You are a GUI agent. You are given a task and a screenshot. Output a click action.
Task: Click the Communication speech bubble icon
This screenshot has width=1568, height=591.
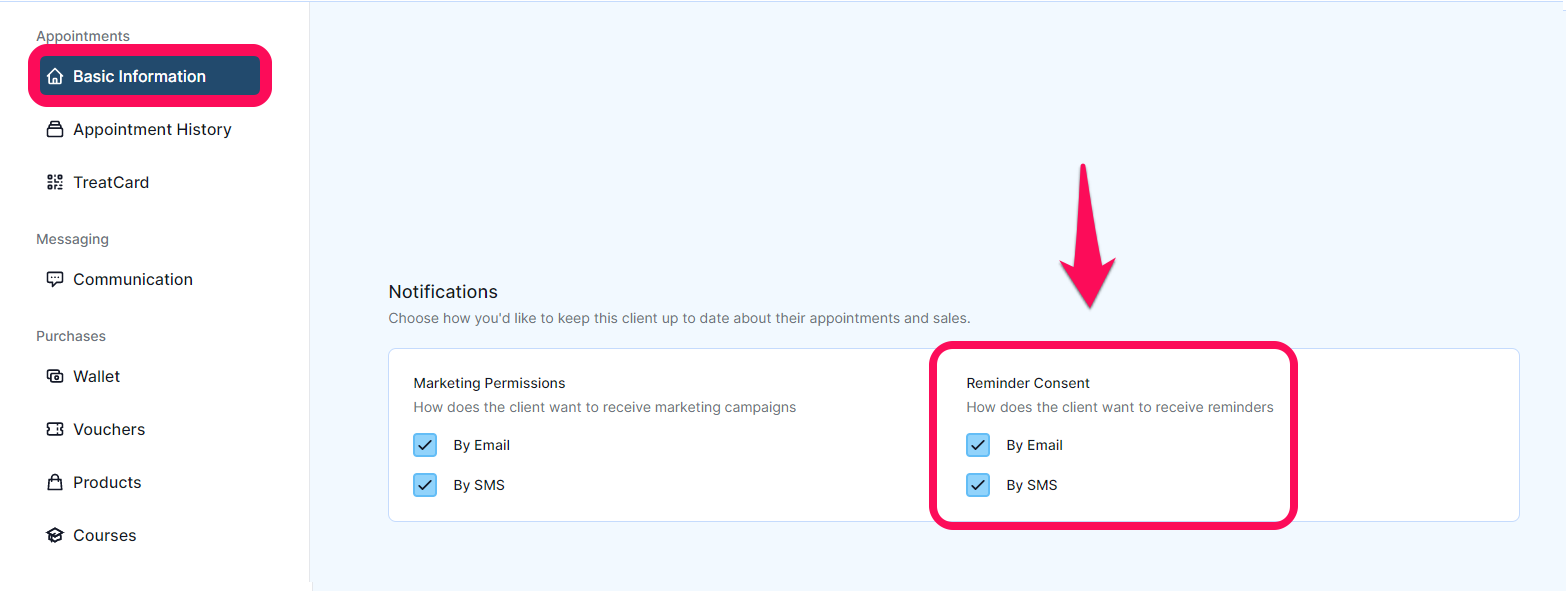[55, 280]
